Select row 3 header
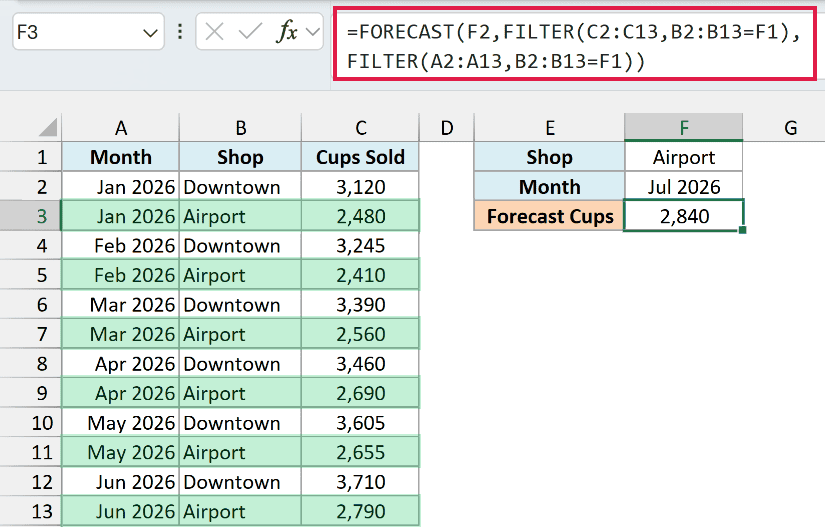The width and height of the screenshot is (825, 527). click(31, 216)
